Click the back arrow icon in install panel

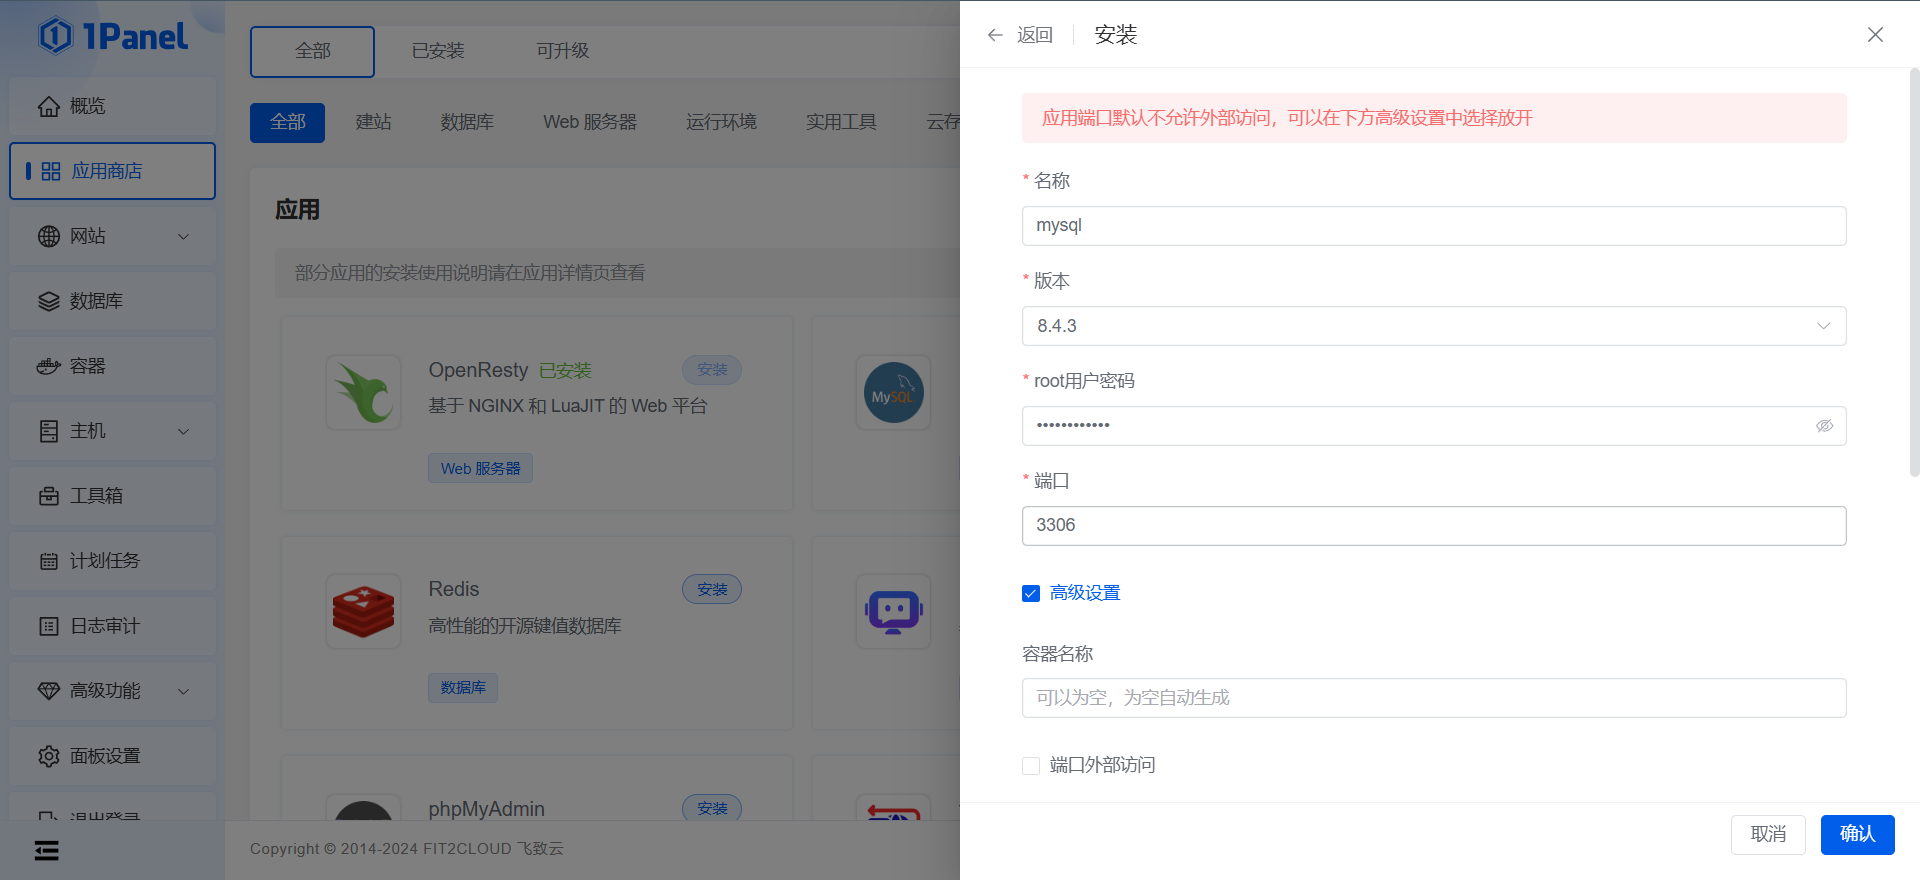click(995, 35)
